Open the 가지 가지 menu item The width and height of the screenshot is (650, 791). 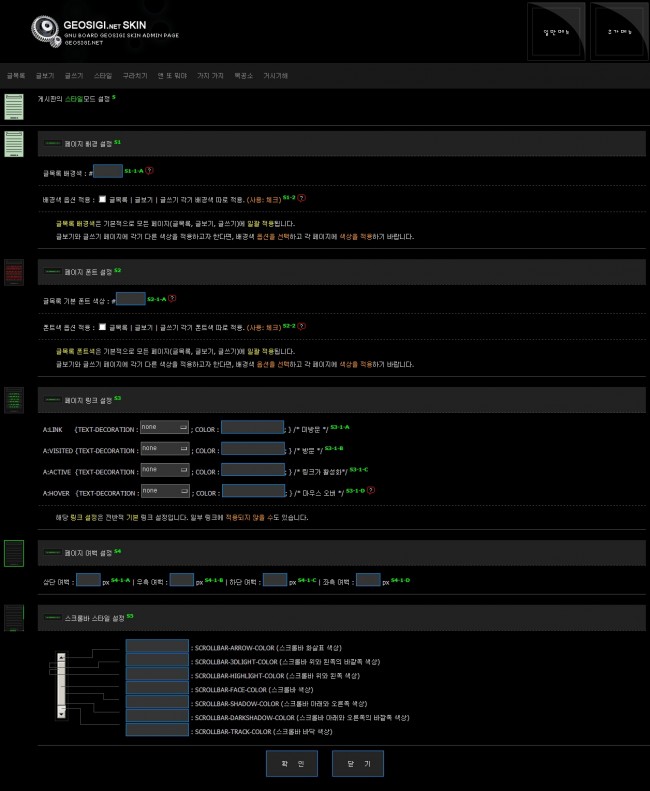tap(210, 76)
